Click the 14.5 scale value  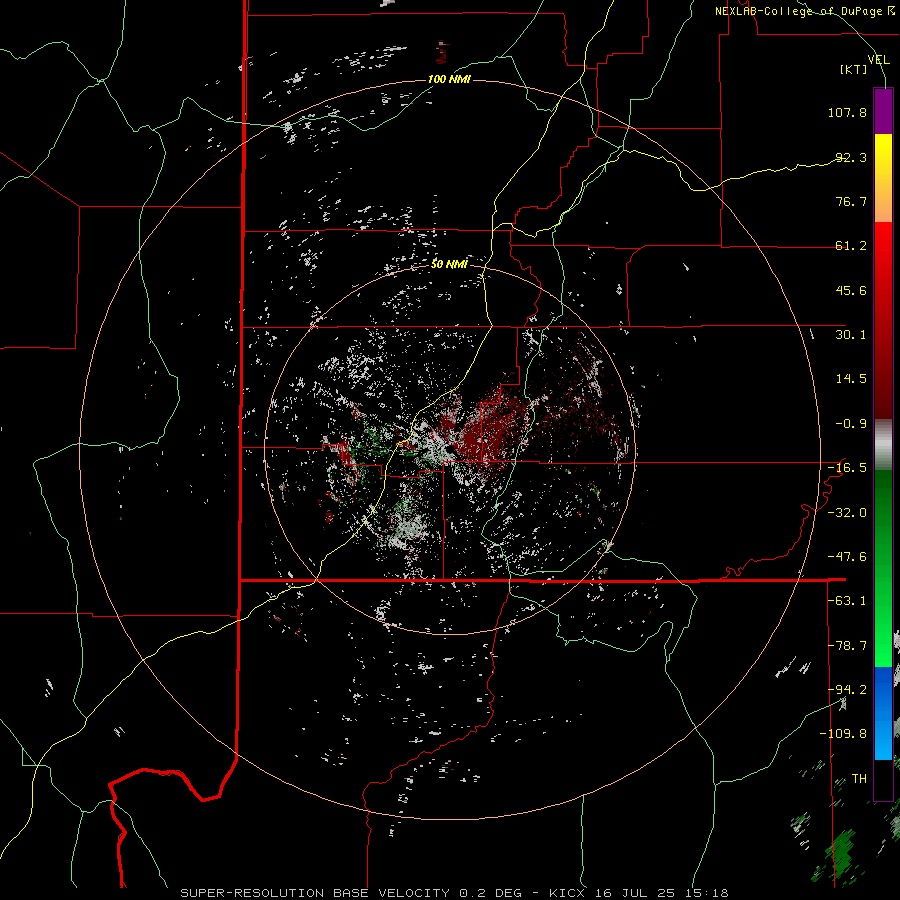click(x=851, y=379)
